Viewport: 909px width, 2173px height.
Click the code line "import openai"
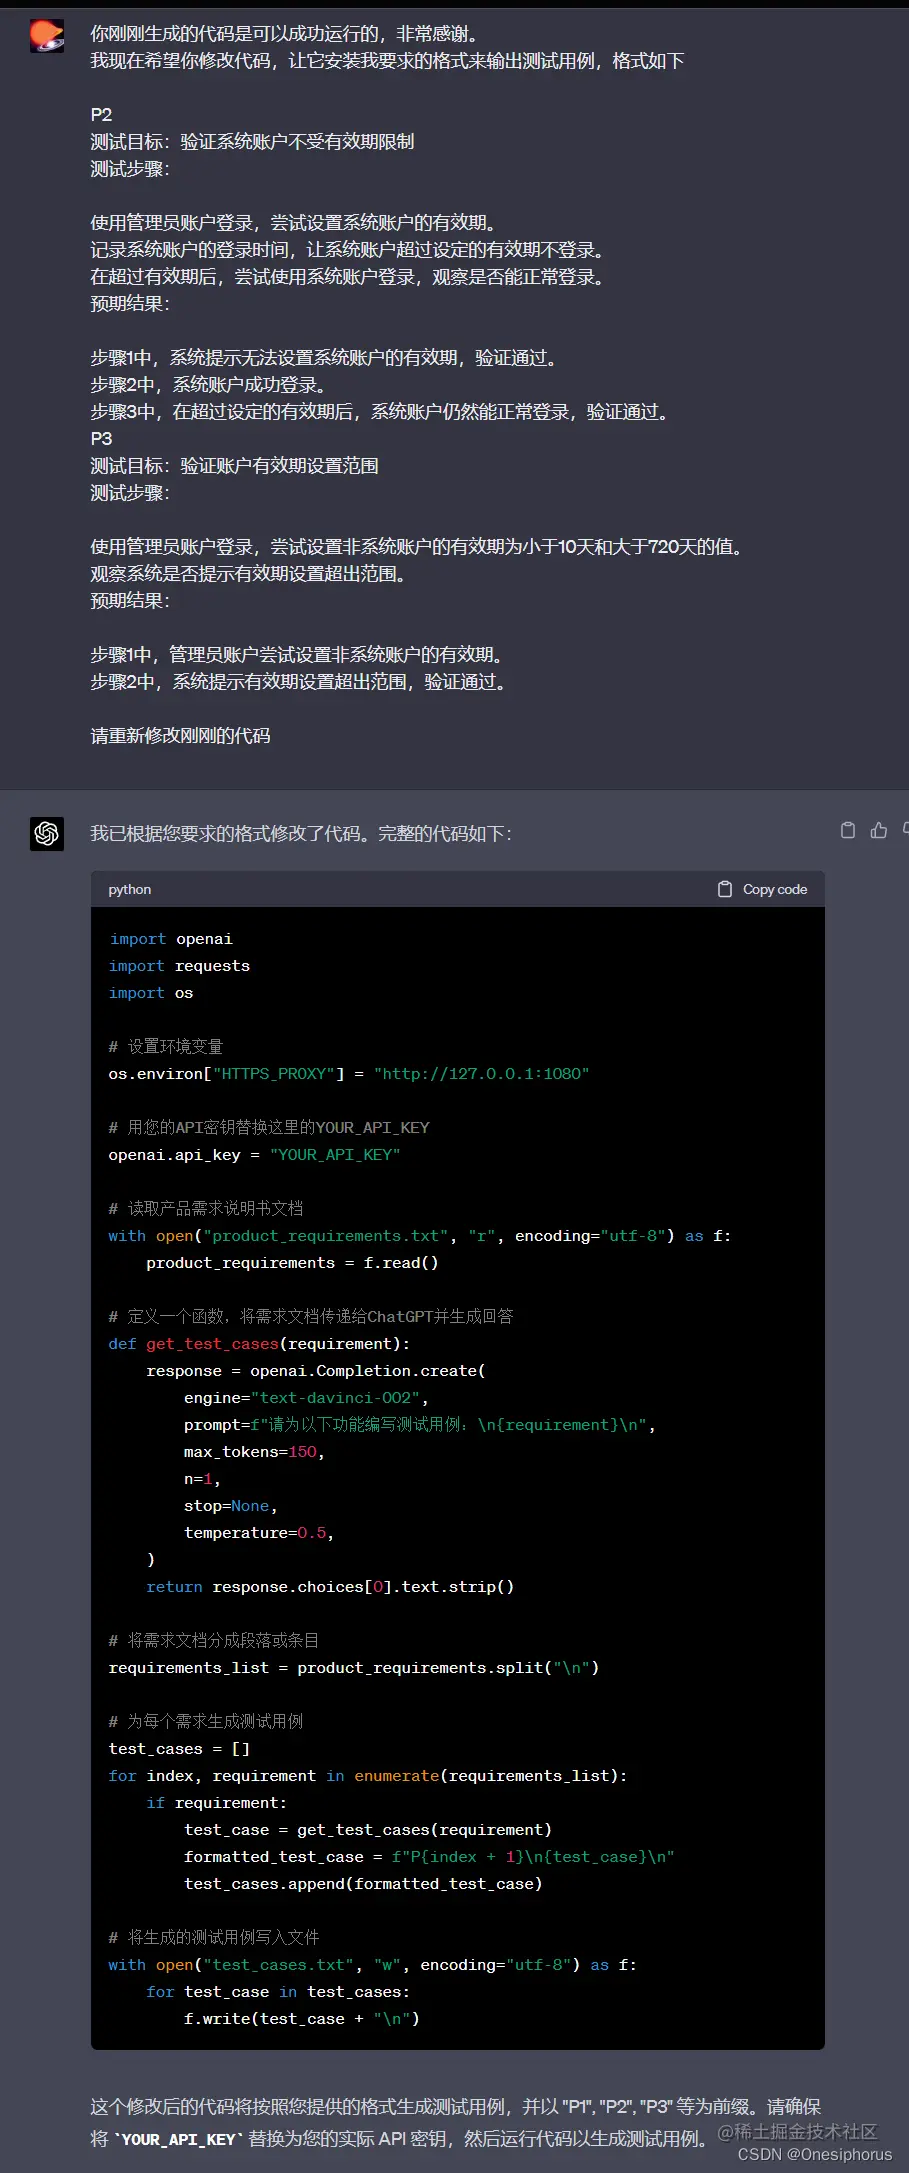(x=171, y=939)
